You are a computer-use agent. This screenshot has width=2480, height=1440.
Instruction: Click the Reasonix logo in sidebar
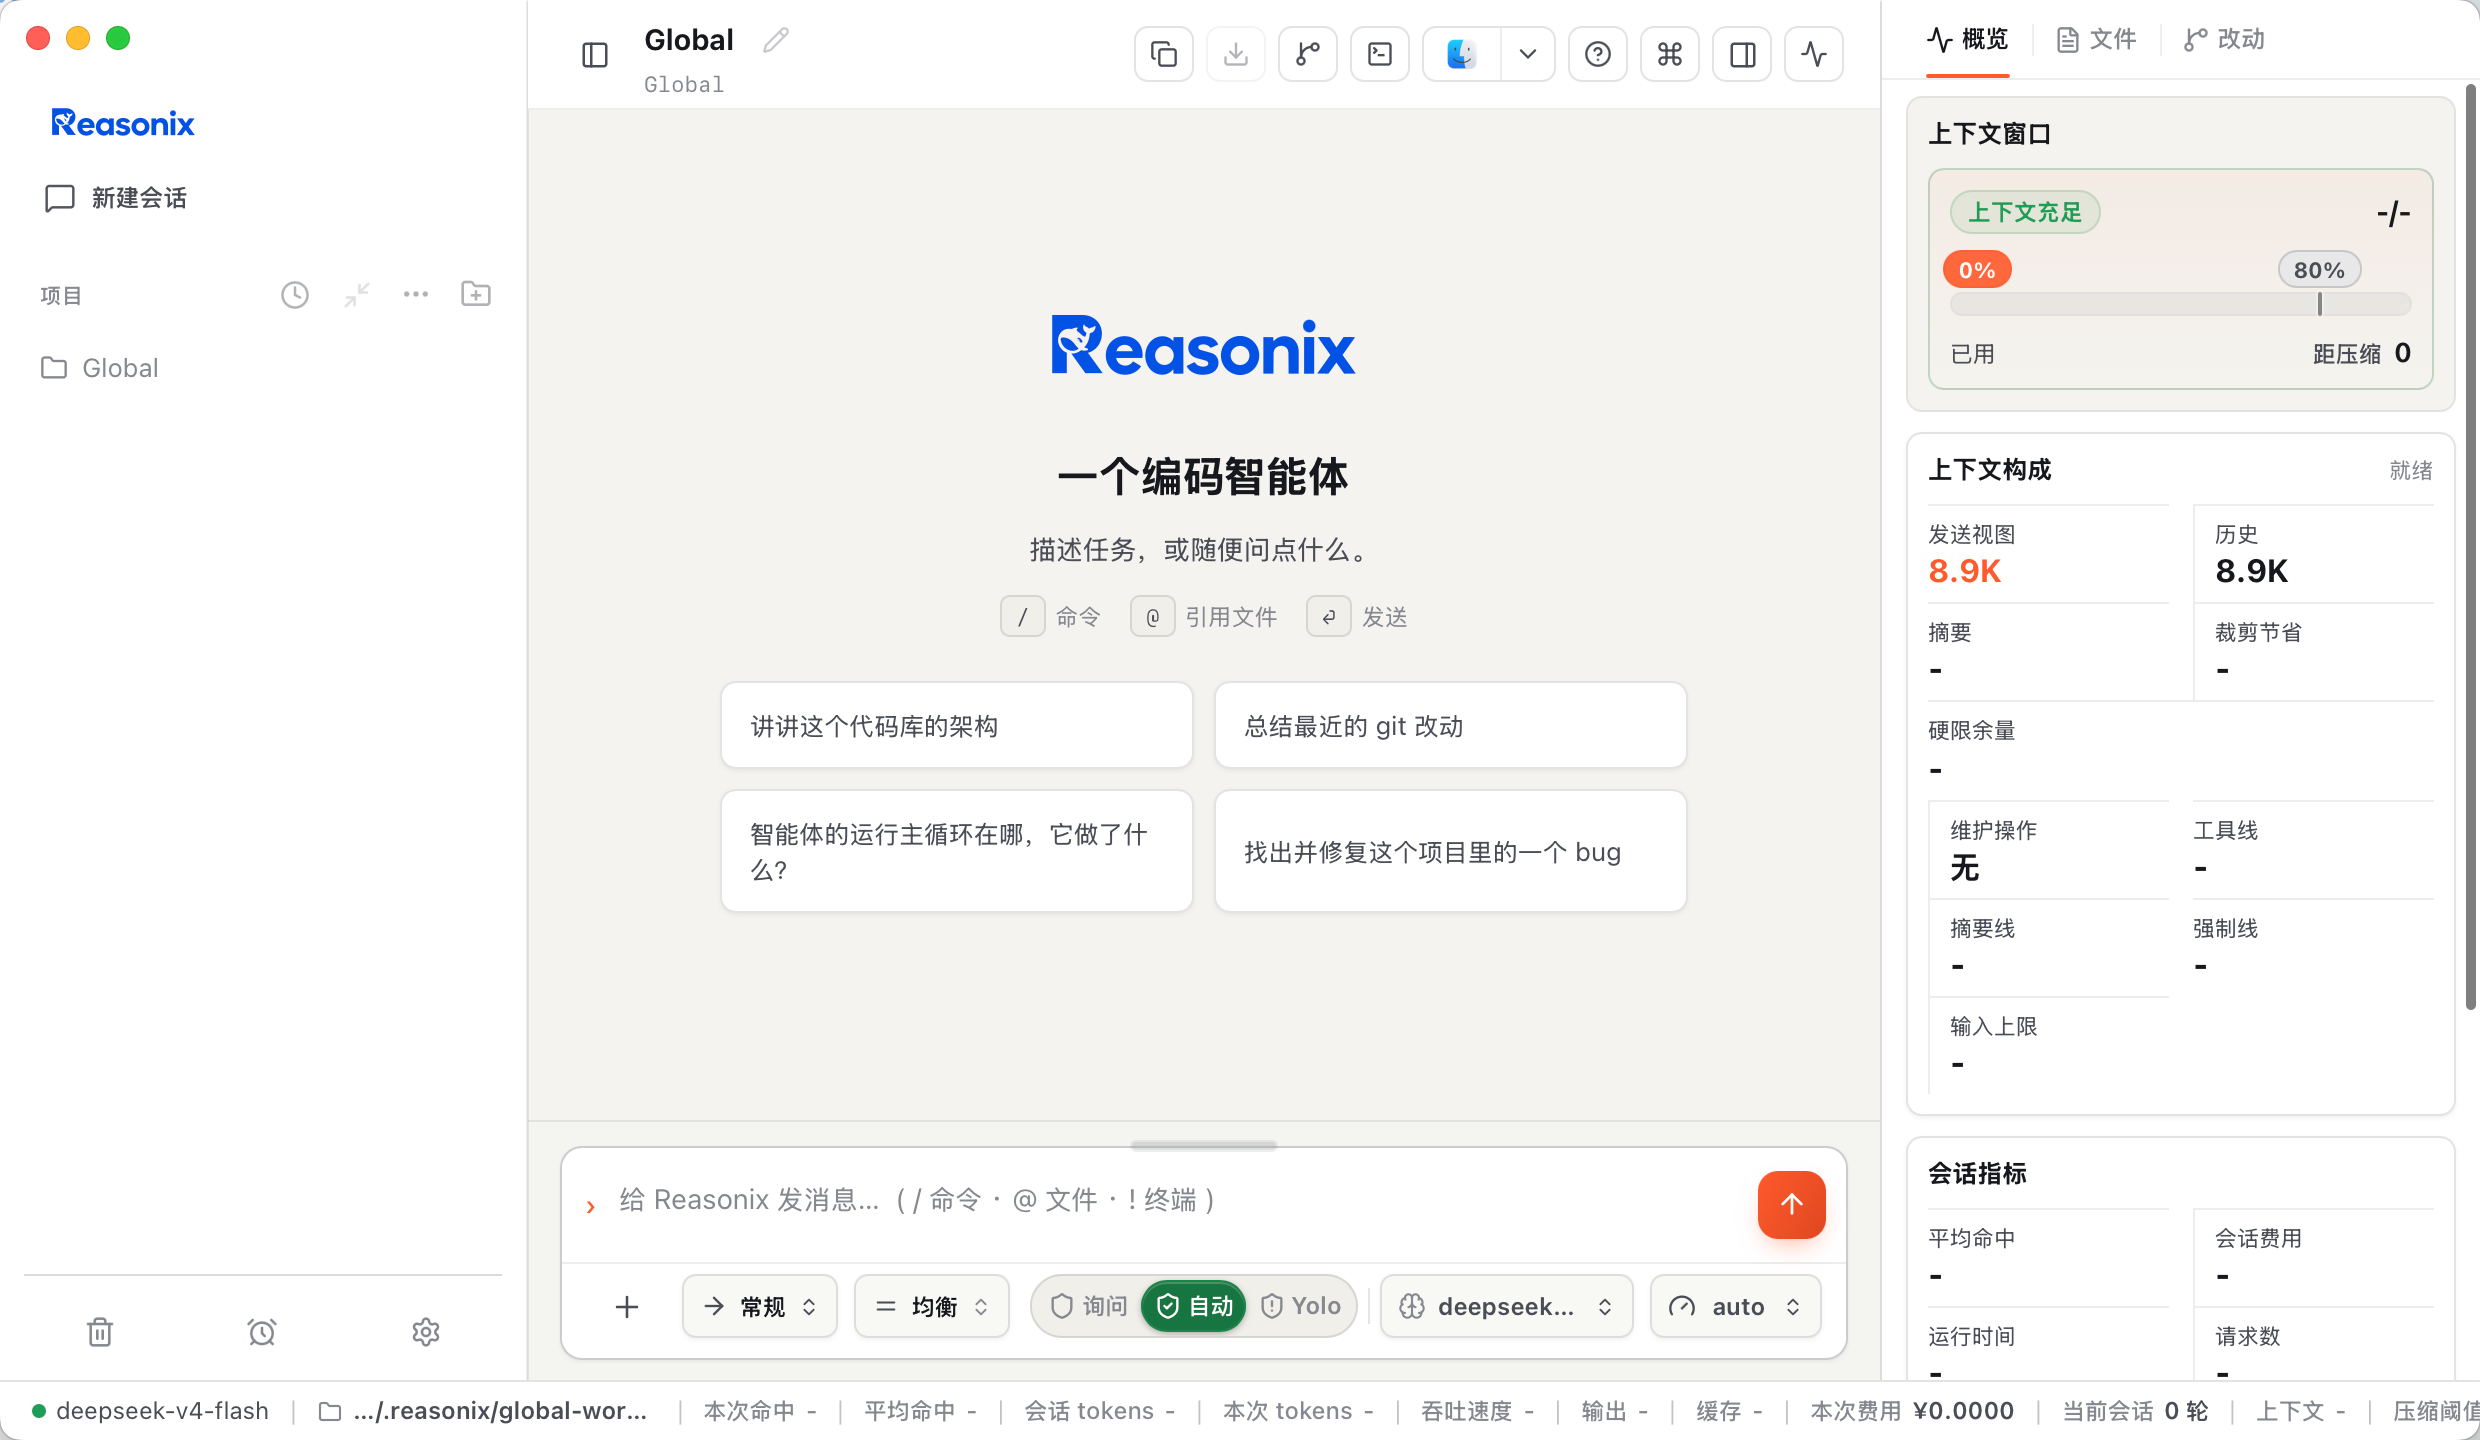pos(123,123)
